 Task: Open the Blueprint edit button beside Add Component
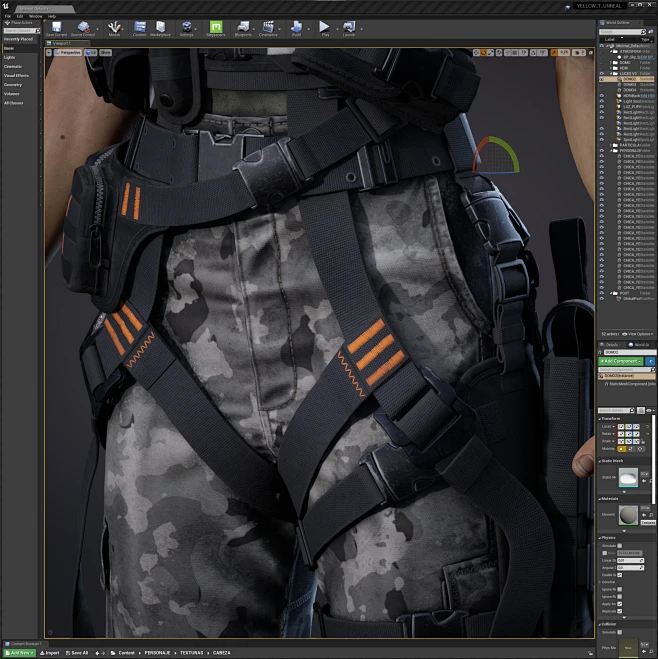point(650,361)
